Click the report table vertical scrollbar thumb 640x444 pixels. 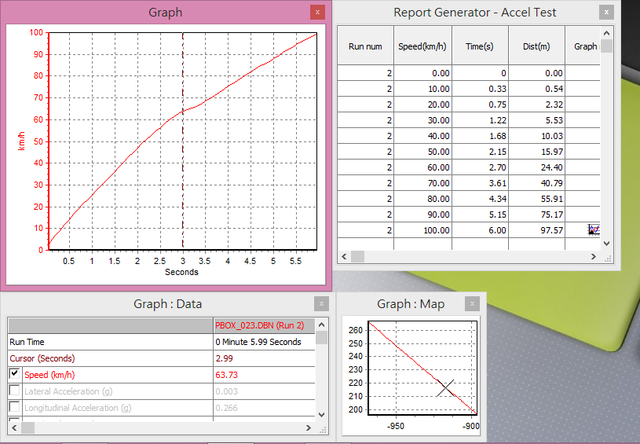point(607,46)
